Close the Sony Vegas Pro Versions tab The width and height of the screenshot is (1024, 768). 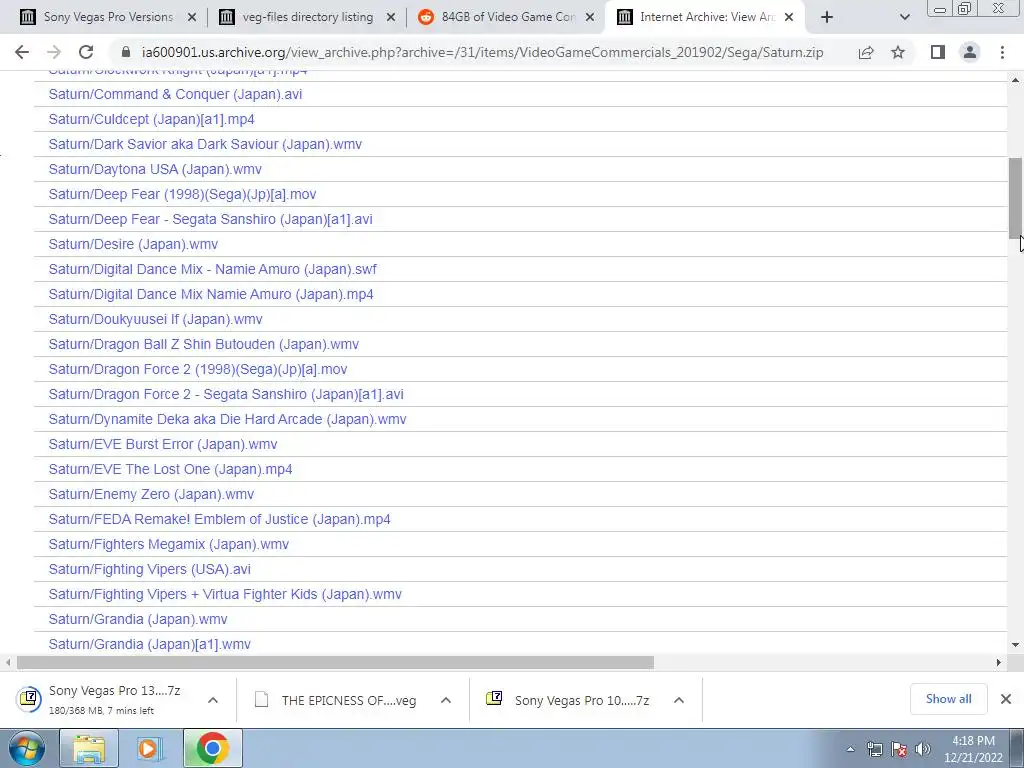coord(192,18)
